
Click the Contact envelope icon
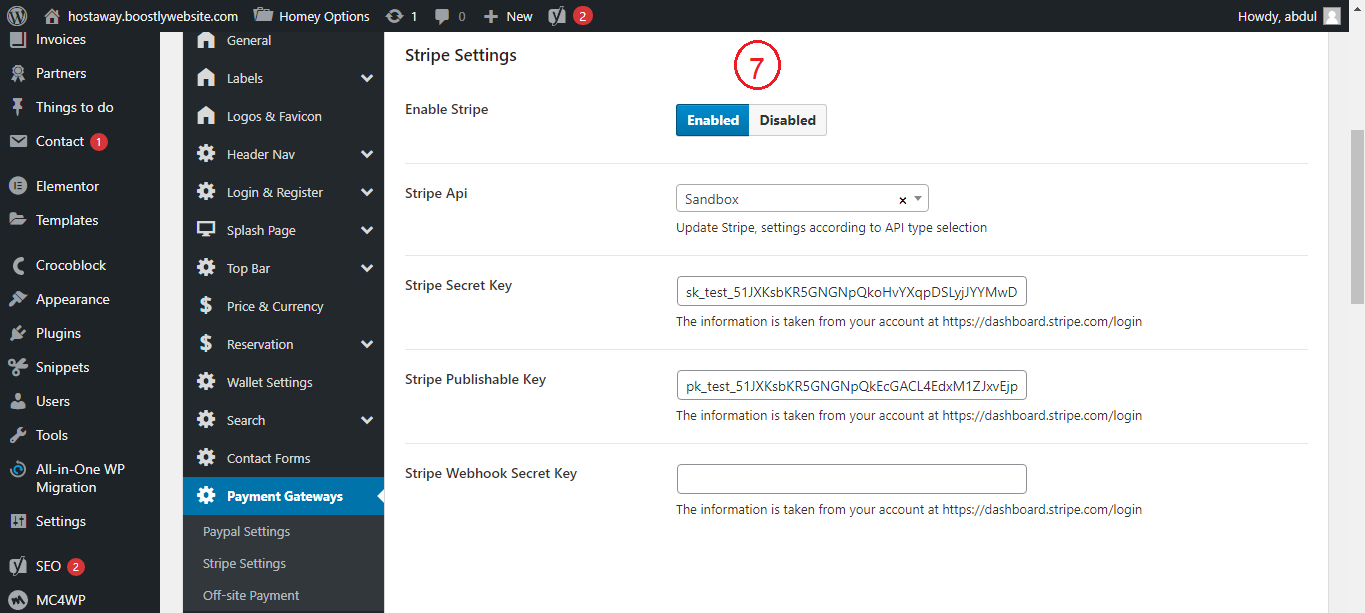click(17, 141)
